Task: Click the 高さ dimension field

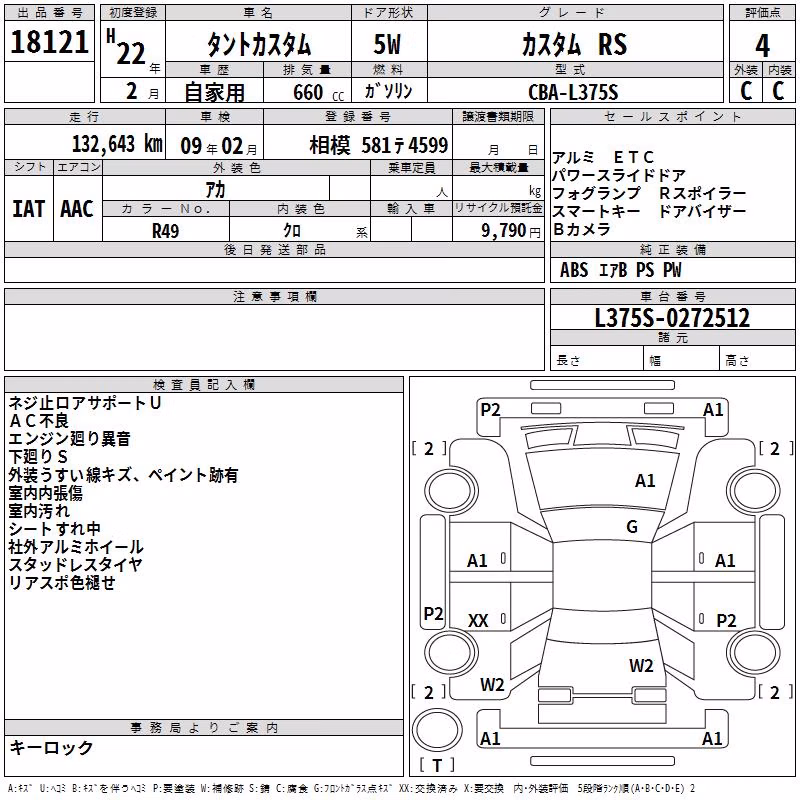Action: [x=757, y=360]
